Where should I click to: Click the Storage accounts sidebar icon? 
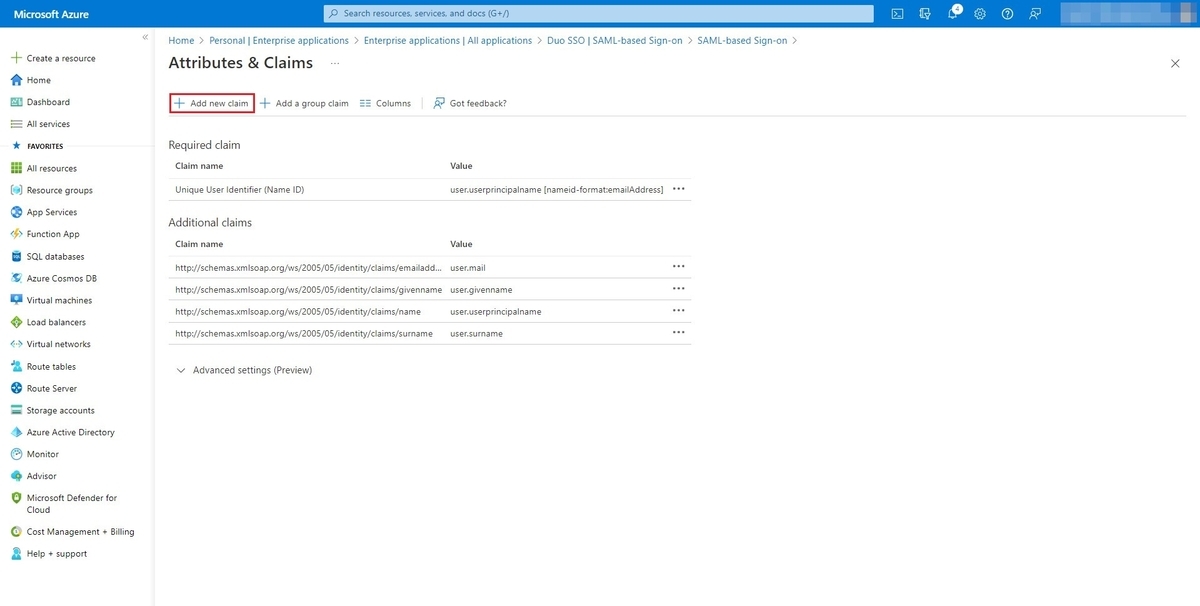[x=16, y=410]
